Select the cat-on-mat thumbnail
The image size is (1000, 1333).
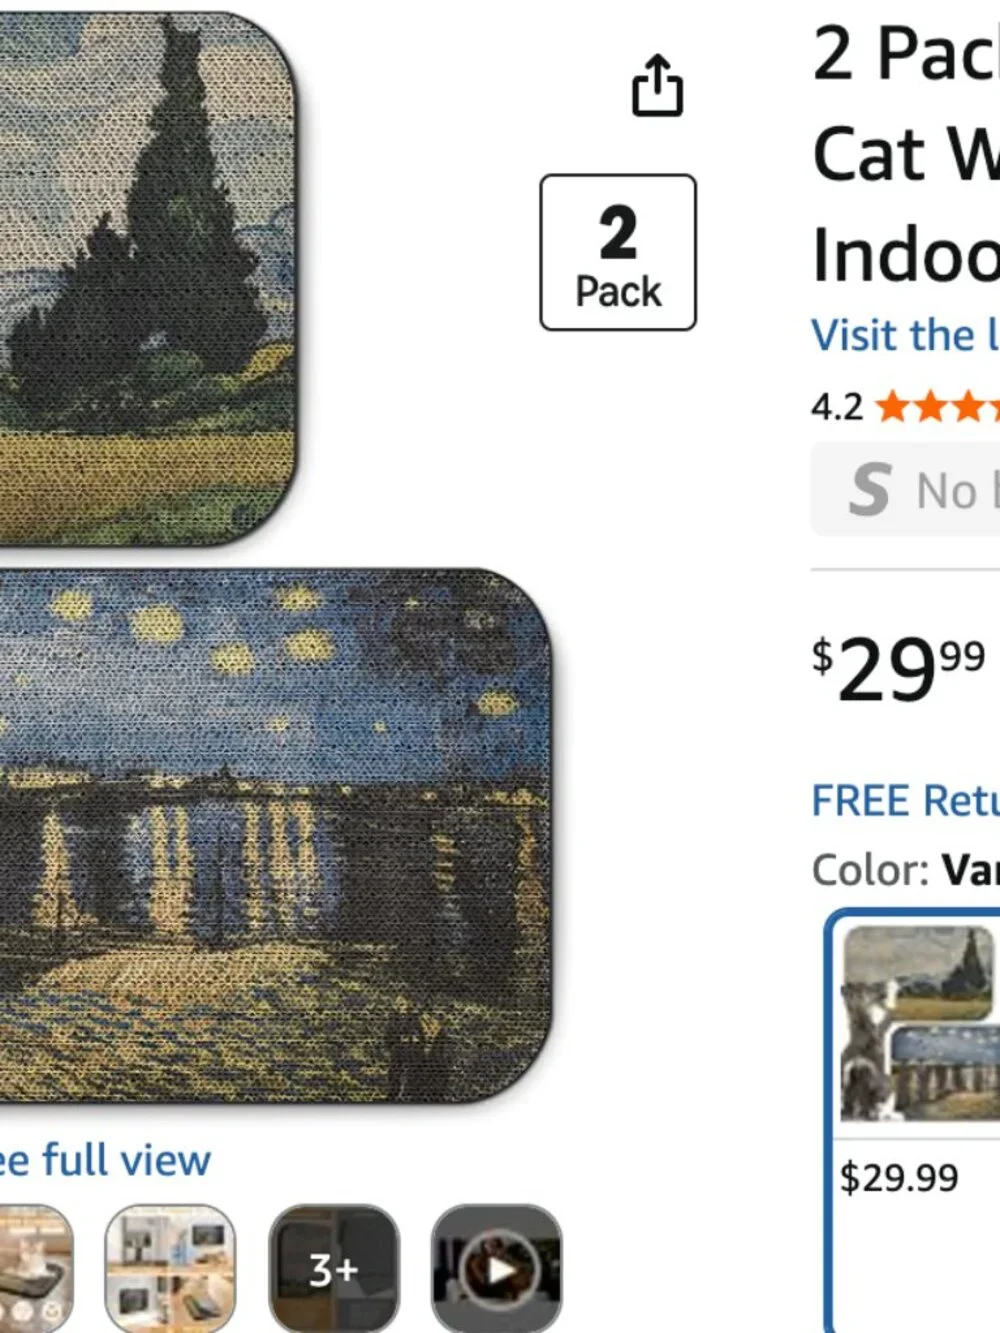tap(35, 1268)
